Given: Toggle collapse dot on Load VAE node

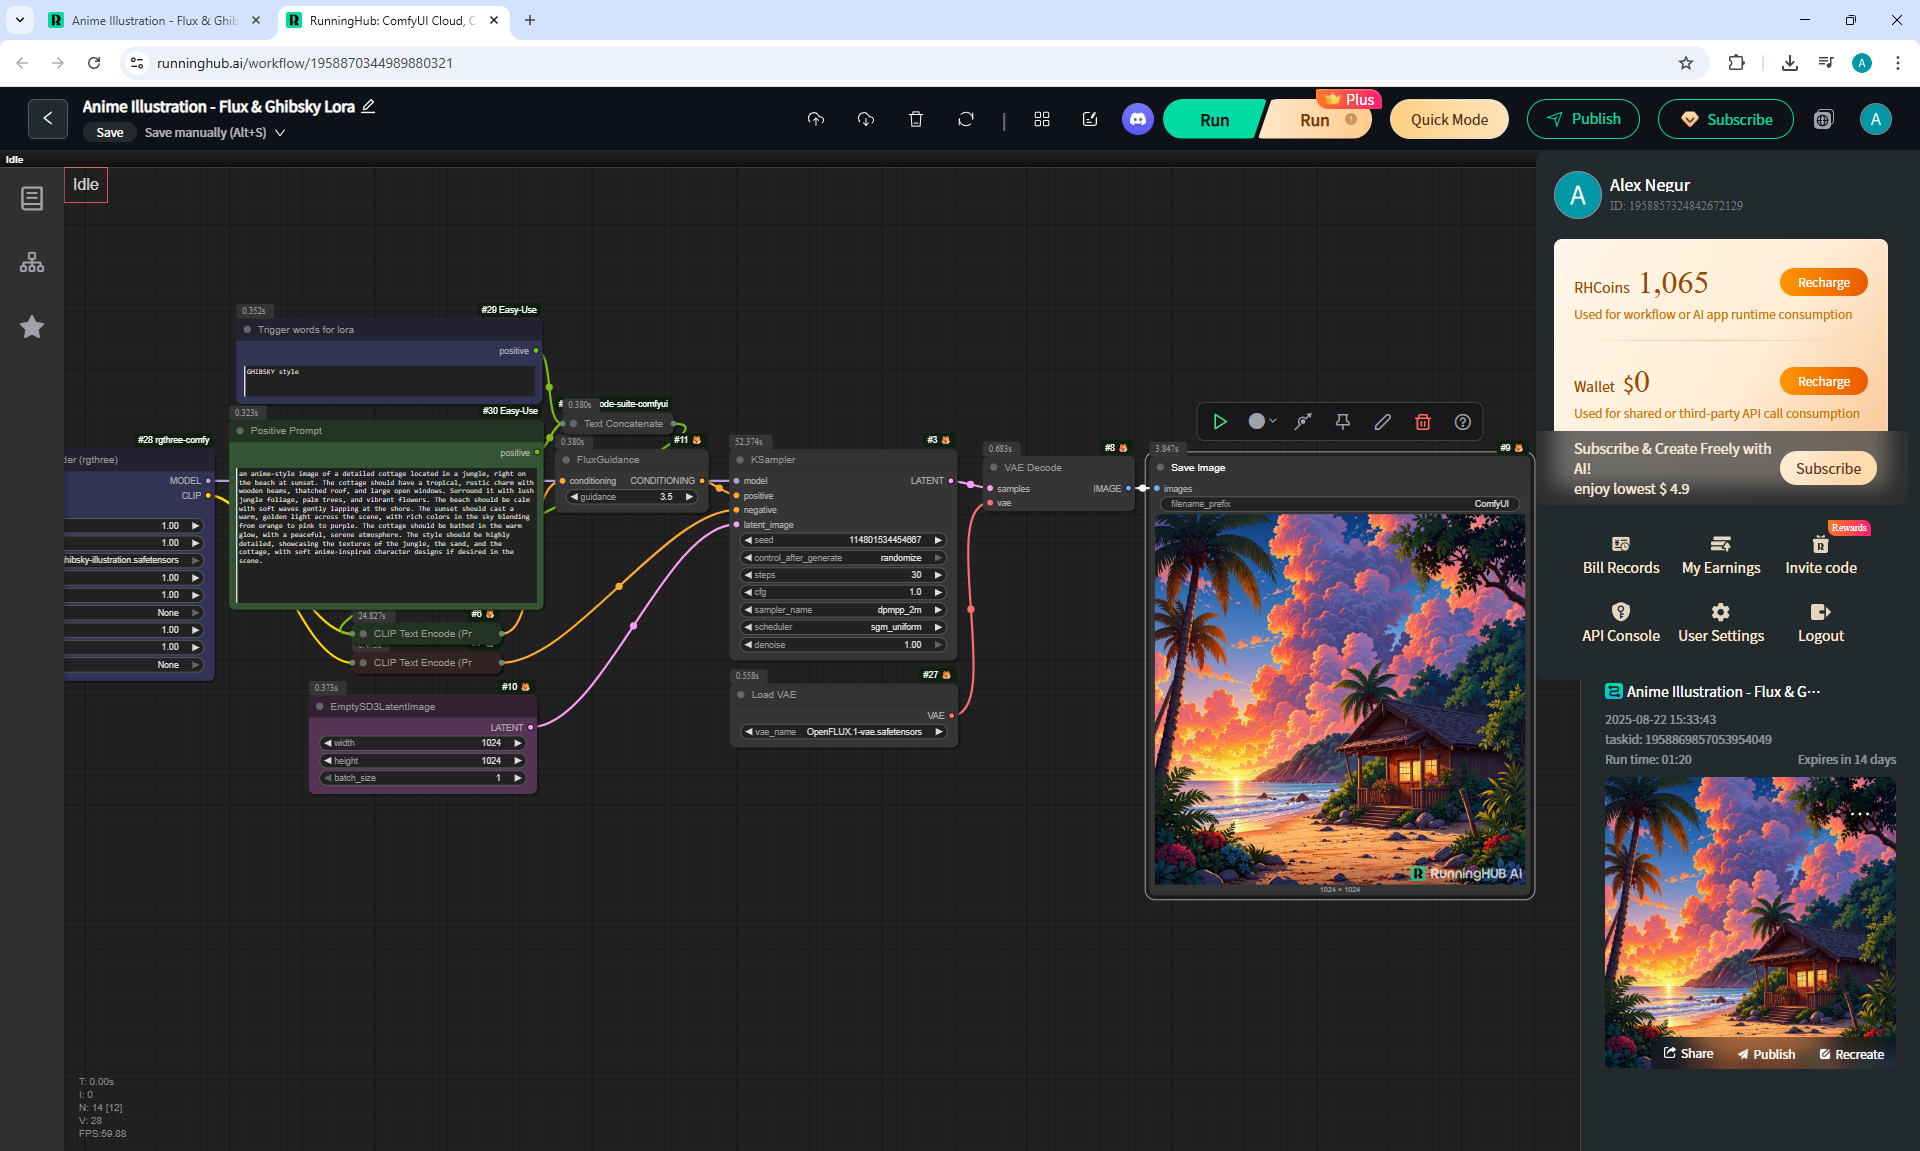Looking at the screenshot, I should tap(741, 695).
